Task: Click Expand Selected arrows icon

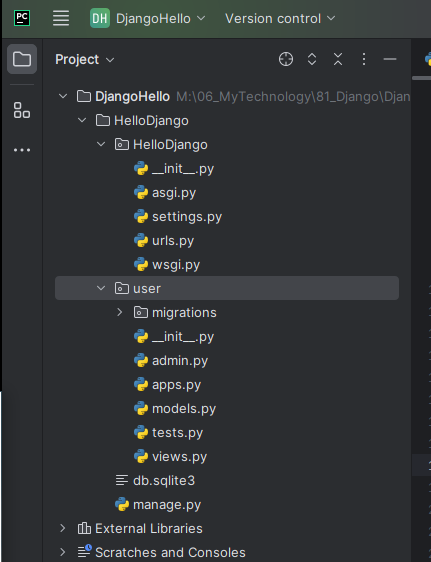Action: pos(312,59)
